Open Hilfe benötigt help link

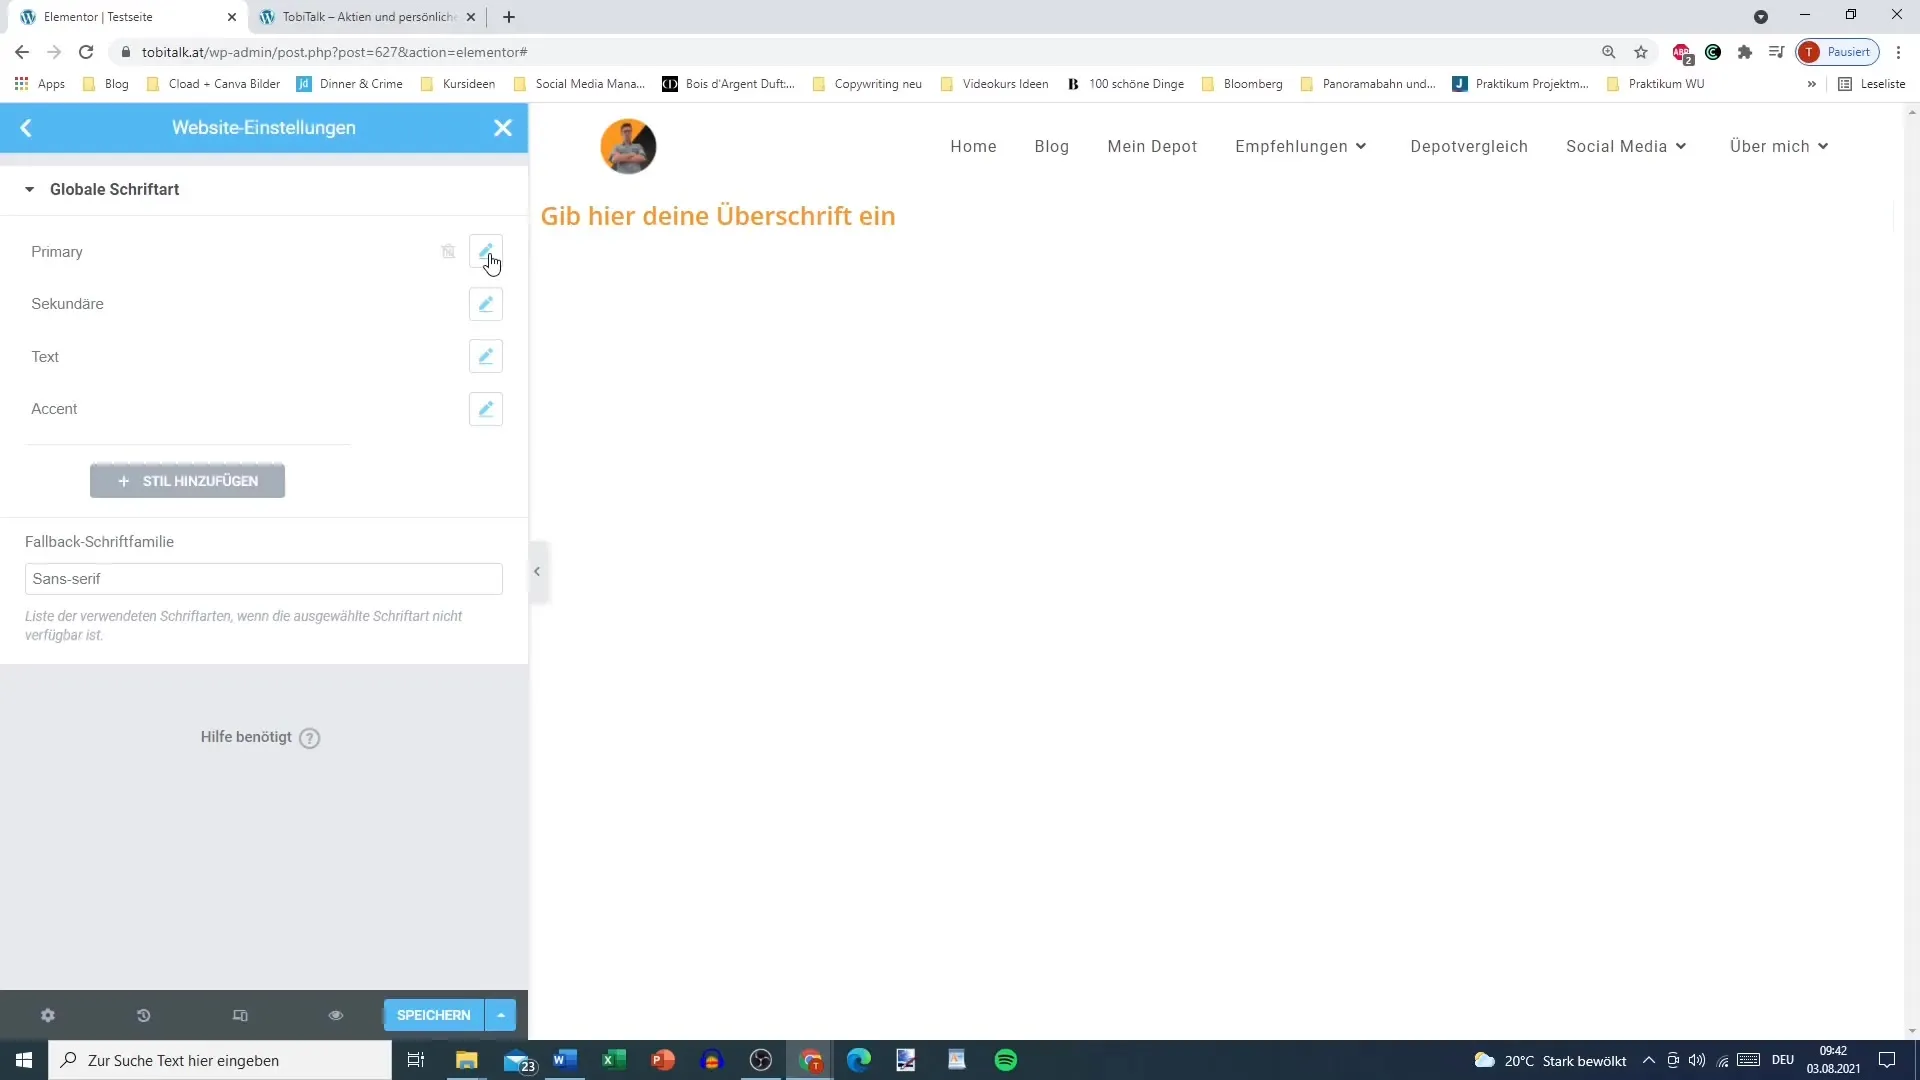(x=259, y=737)
